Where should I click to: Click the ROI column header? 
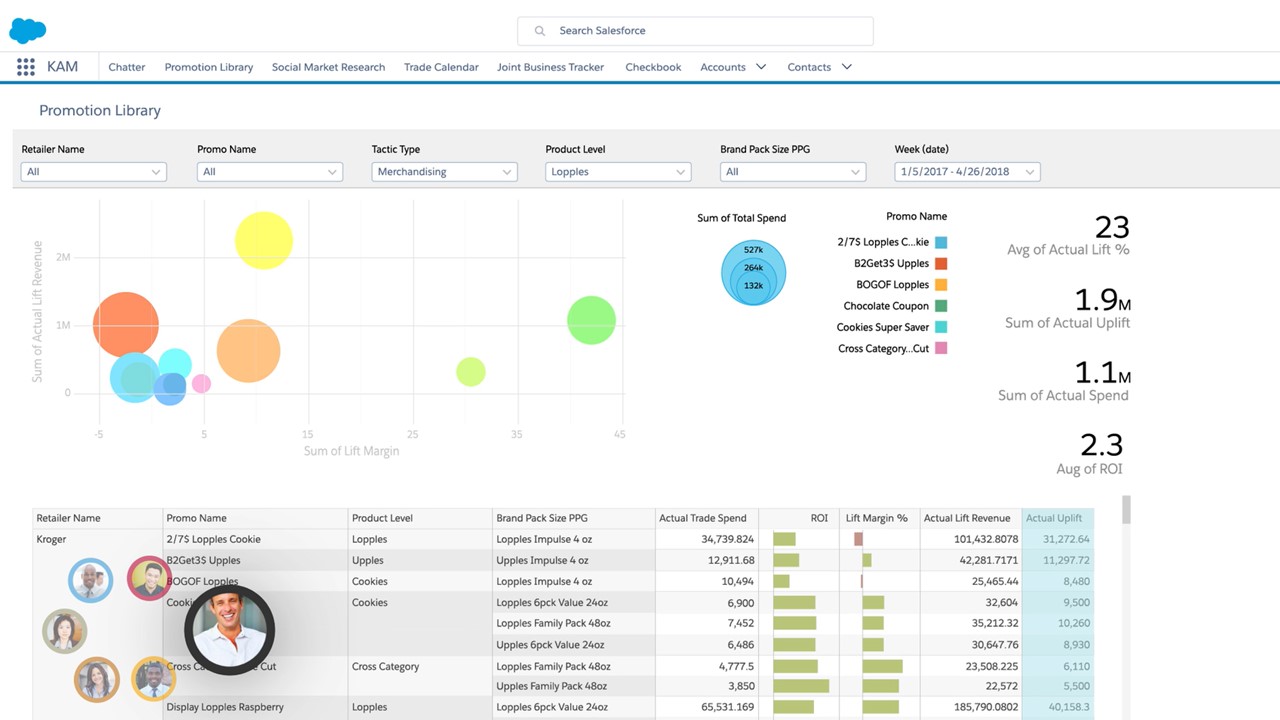798,518
